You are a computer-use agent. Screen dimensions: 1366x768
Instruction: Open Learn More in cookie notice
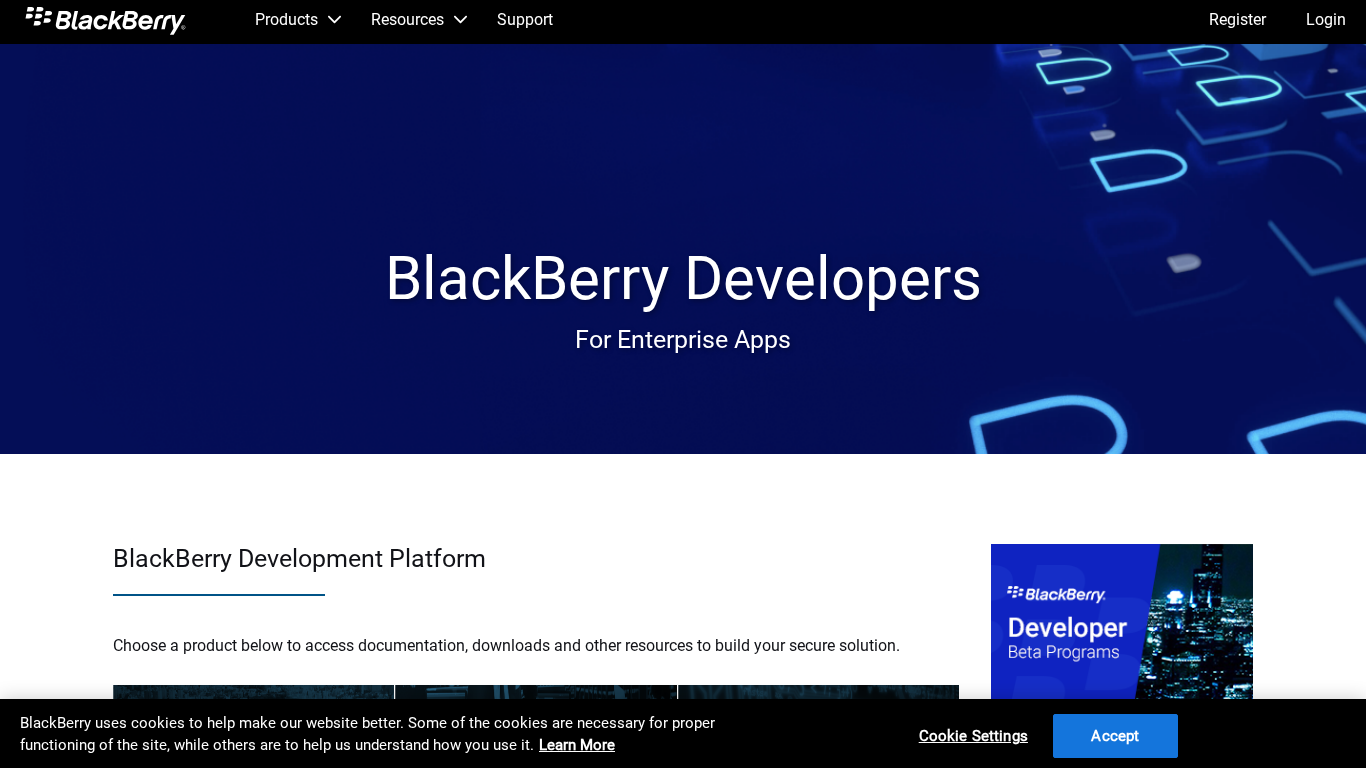click(576, 745)
